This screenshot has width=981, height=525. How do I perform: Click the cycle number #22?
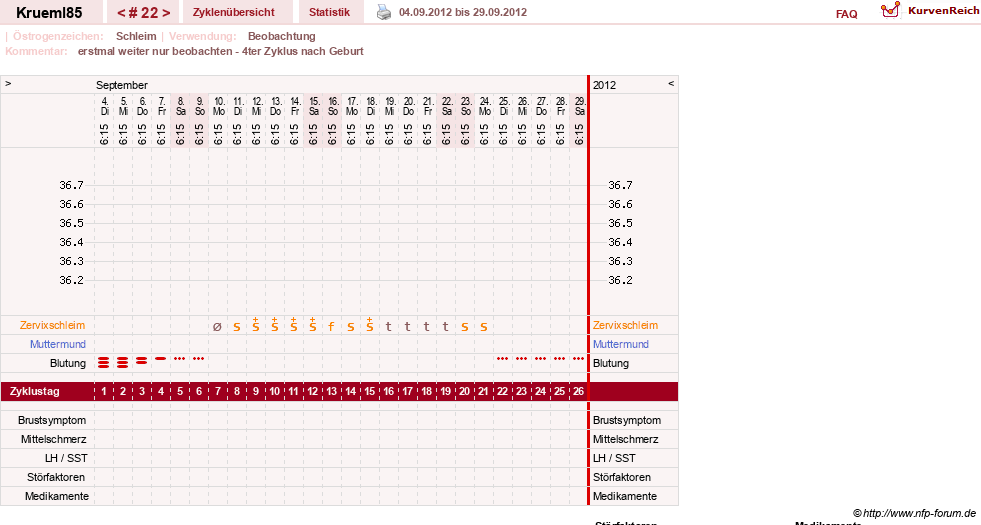coord(143,13)
